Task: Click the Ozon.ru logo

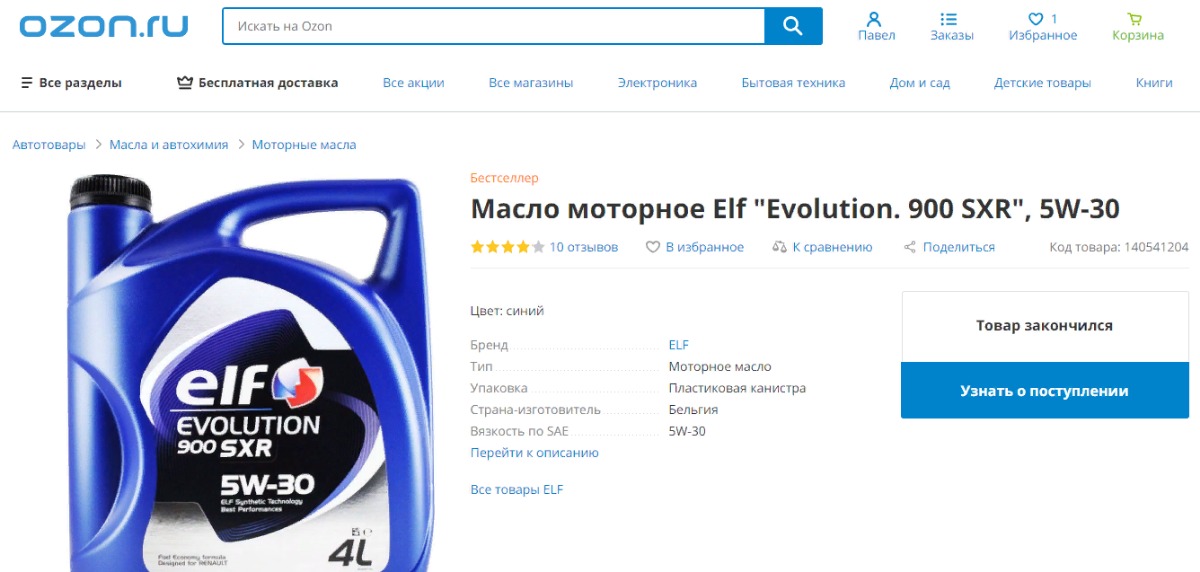Action: pyautogui.click(x=104, y=26)
